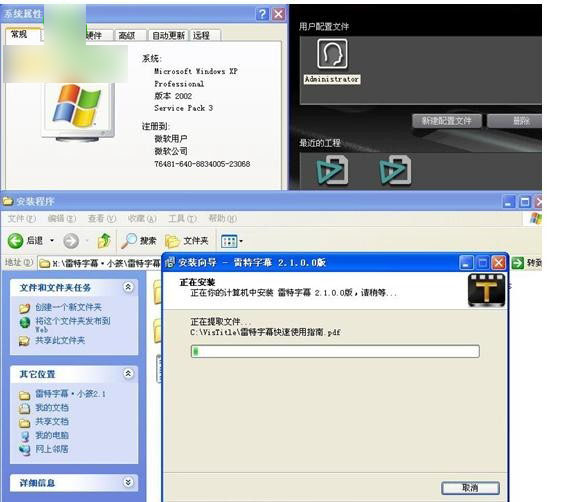Click the address bar path field
The image size is (575, 502).
click(x=99, y=263)
